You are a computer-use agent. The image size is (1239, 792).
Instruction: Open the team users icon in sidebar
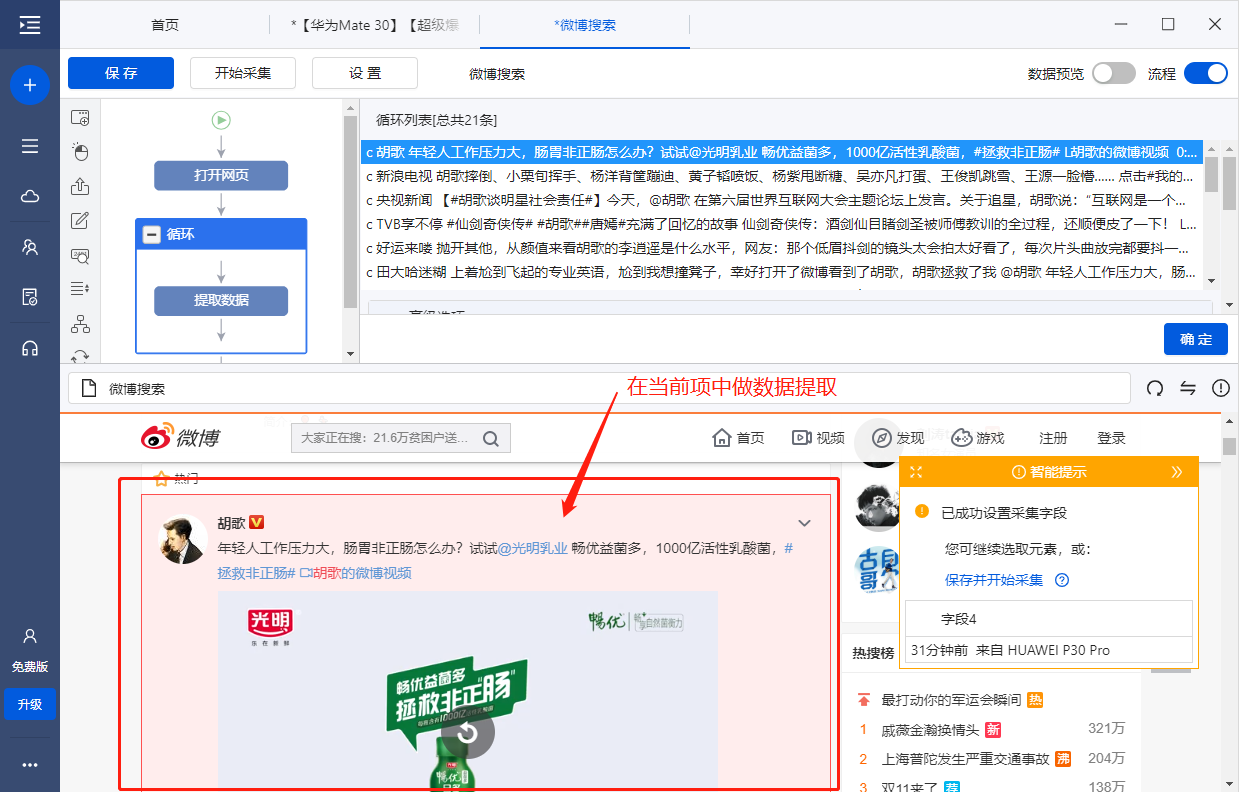[30, 247]
